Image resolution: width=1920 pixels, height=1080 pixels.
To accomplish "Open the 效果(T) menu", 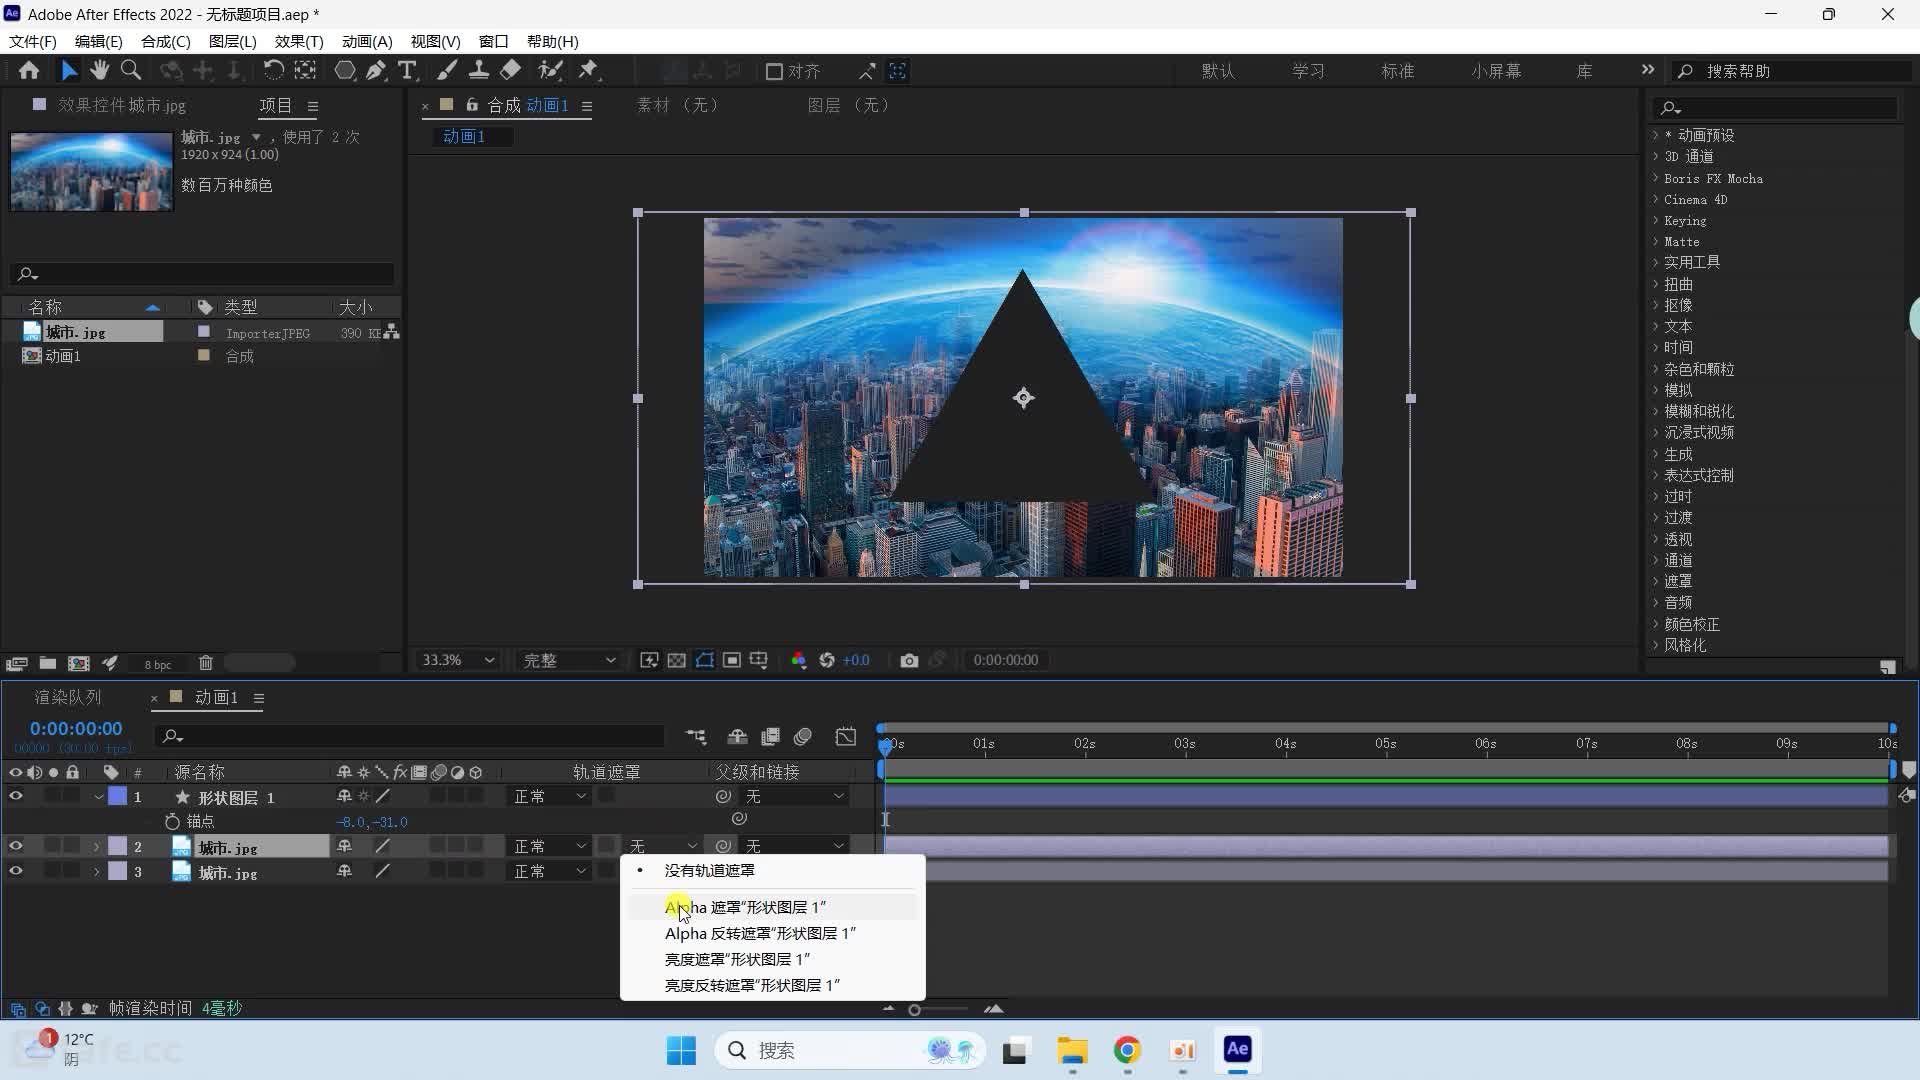I will click(x=299, y=41).
